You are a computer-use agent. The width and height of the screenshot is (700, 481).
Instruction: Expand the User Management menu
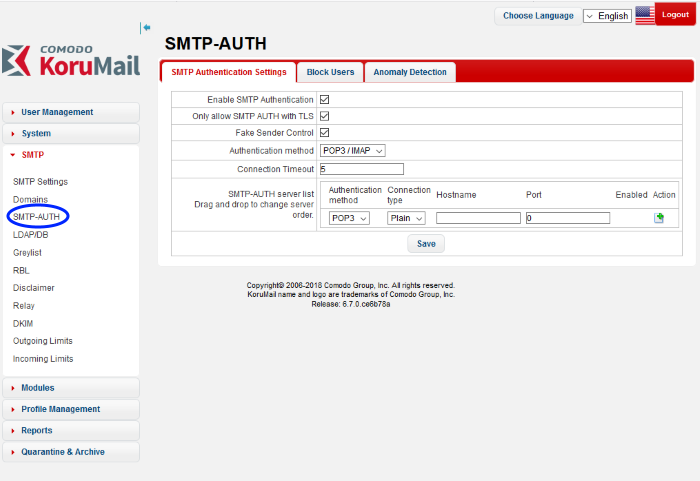(x=57, y=112)
